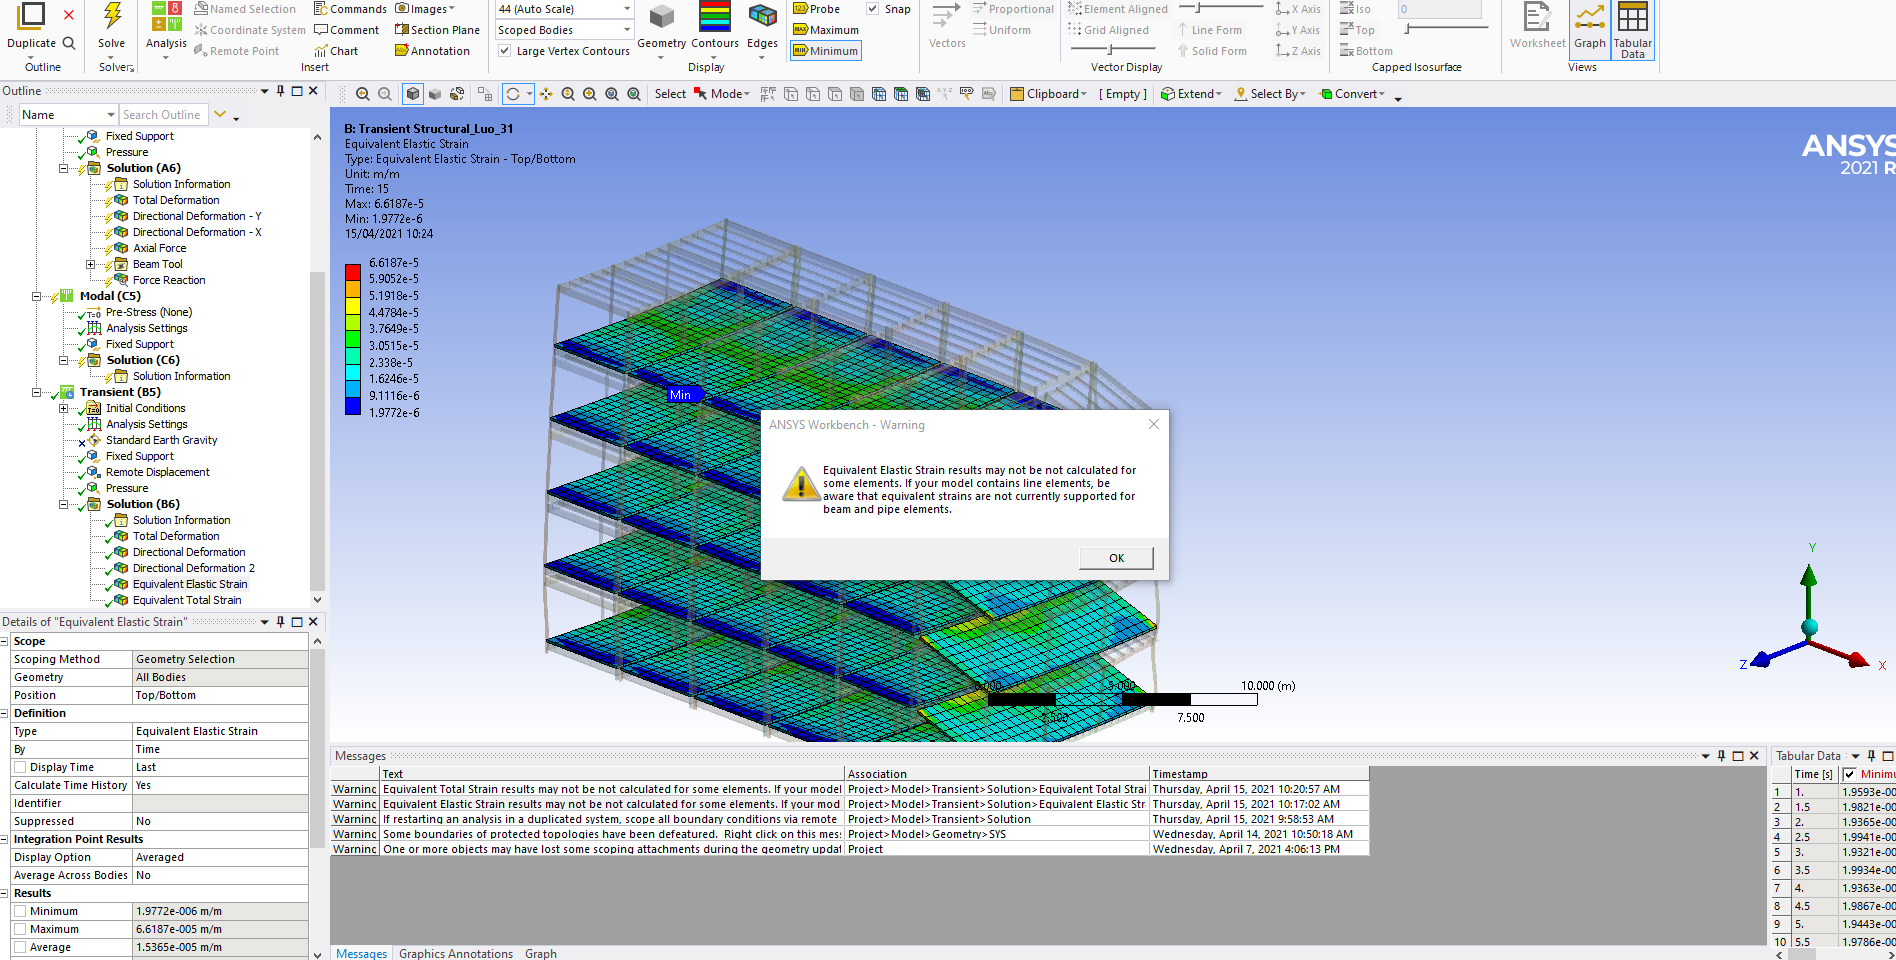Screen dimensions: 1896x960
Task: Check the Minimum result checkbox in Details
Action: (20, 911)
